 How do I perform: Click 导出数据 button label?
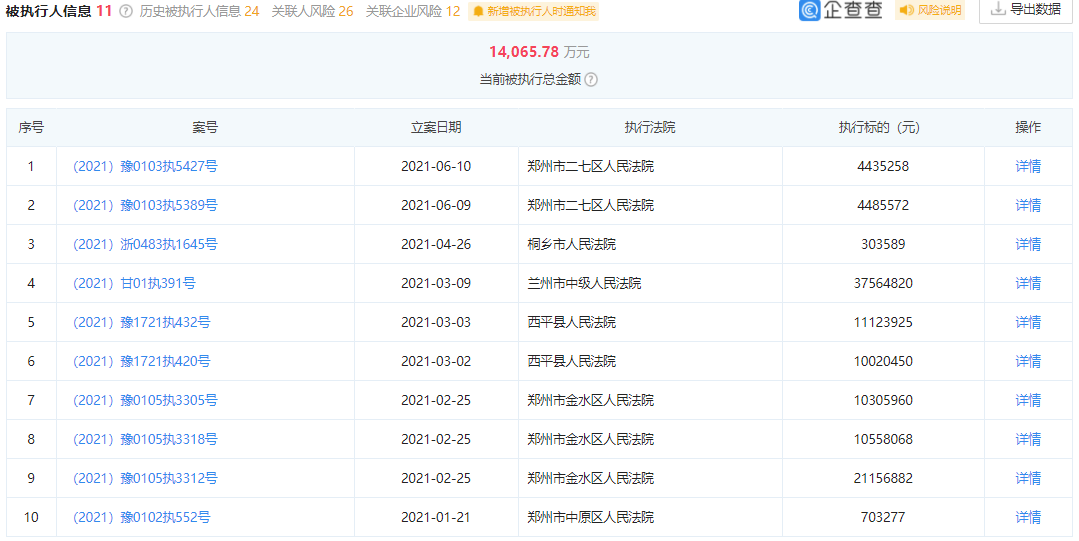coord(1036,9)
